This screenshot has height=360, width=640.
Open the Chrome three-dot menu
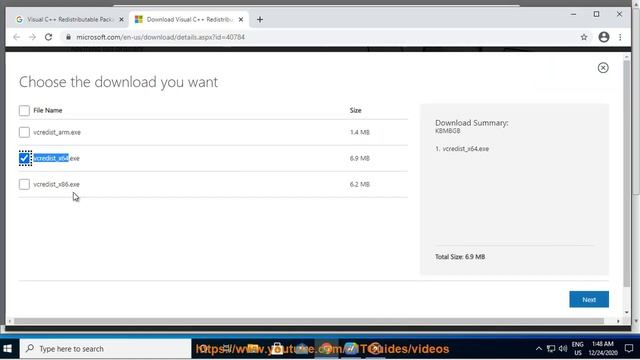(x=620, y=37)
